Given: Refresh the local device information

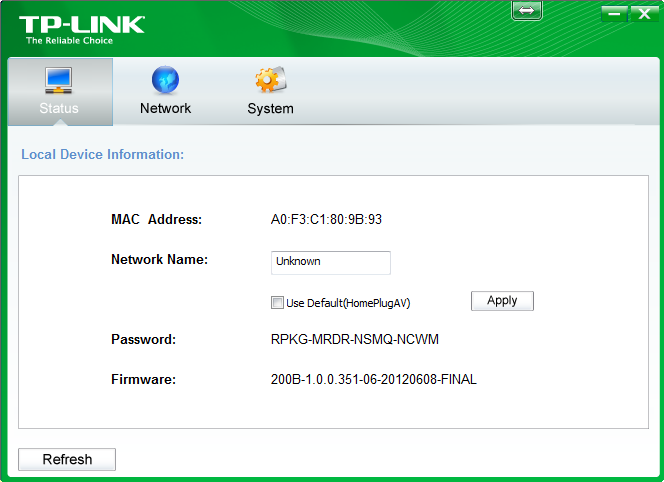Looking at the screenshot, I should 67,459.
